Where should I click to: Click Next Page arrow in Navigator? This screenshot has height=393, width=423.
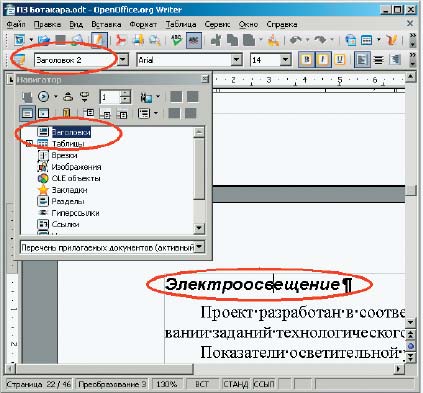coord(85,97)
